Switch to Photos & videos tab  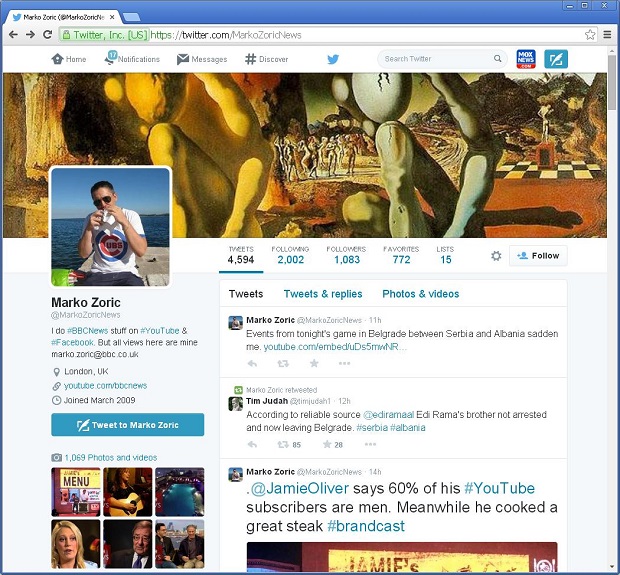pos(420,294)
